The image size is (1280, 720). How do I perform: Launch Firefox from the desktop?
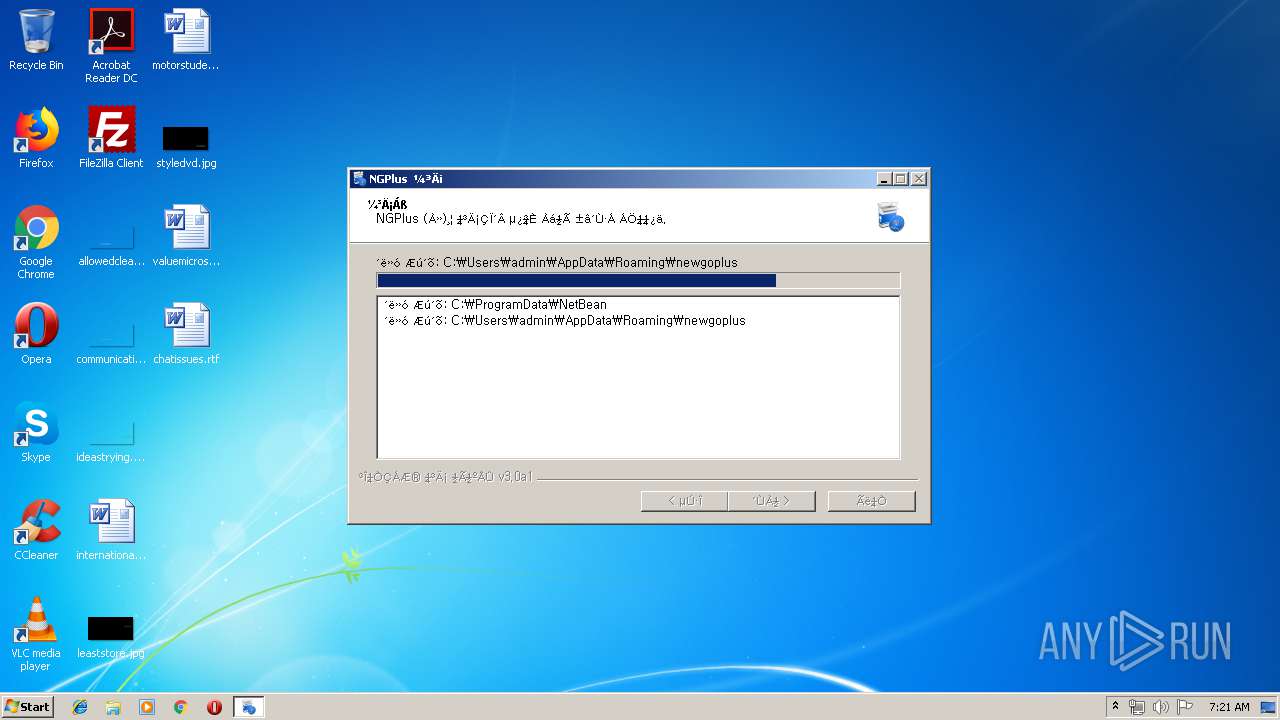click(x=36, y=138)
